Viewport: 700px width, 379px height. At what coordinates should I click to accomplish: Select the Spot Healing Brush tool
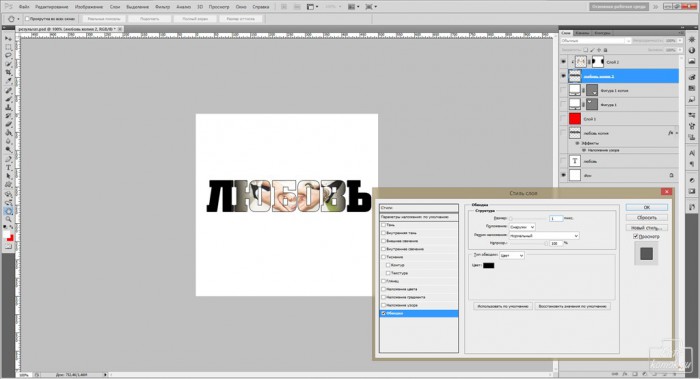pyautogui.click(x=8, y=91)
